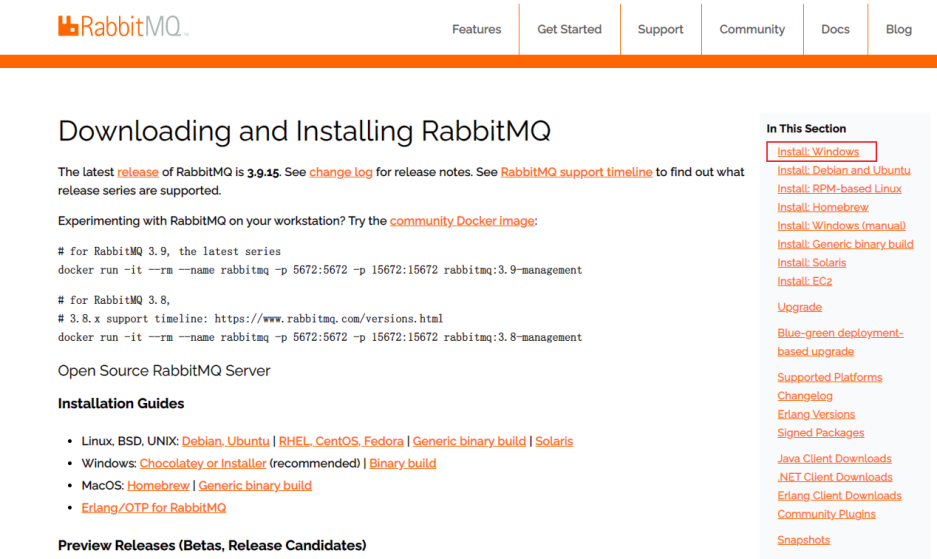This screenshot has height=559, width=937.
Task: Follow the 'release' link in intro paragraph
Action: pos(137,172)
